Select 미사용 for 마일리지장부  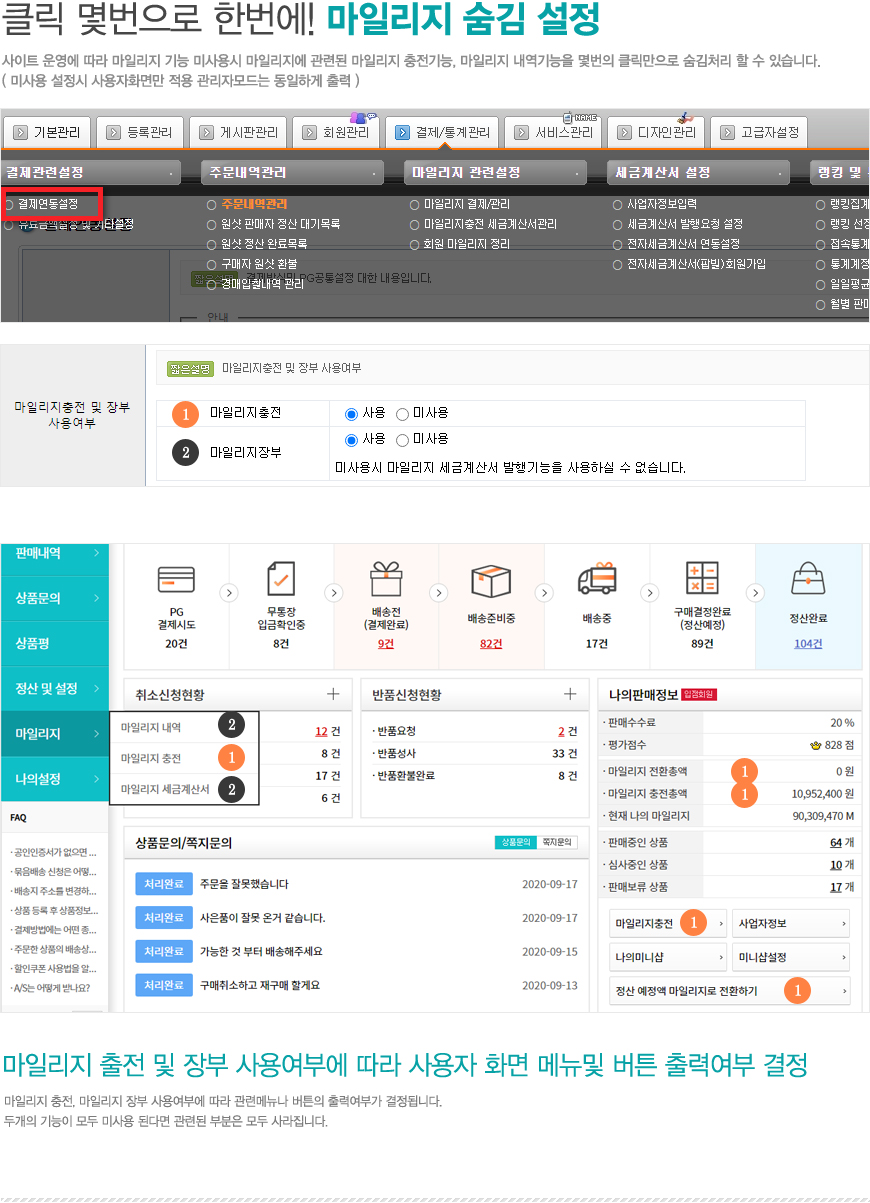coord(403,440)
